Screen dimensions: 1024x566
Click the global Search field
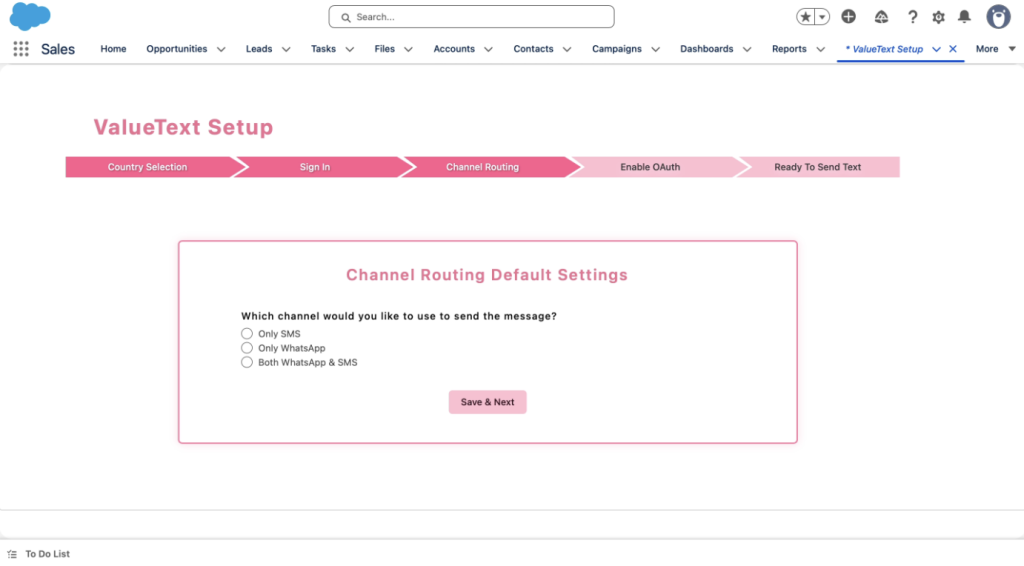(471, 17)
